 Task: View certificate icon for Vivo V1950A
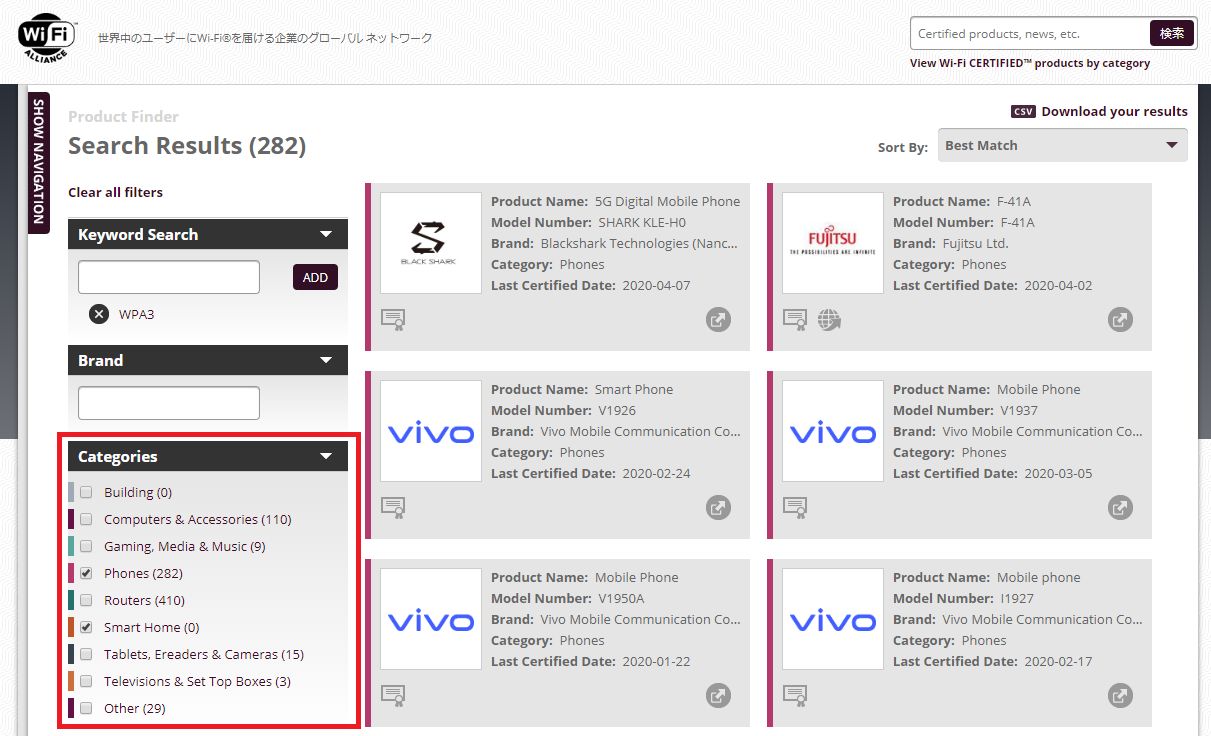click(393, 696)
